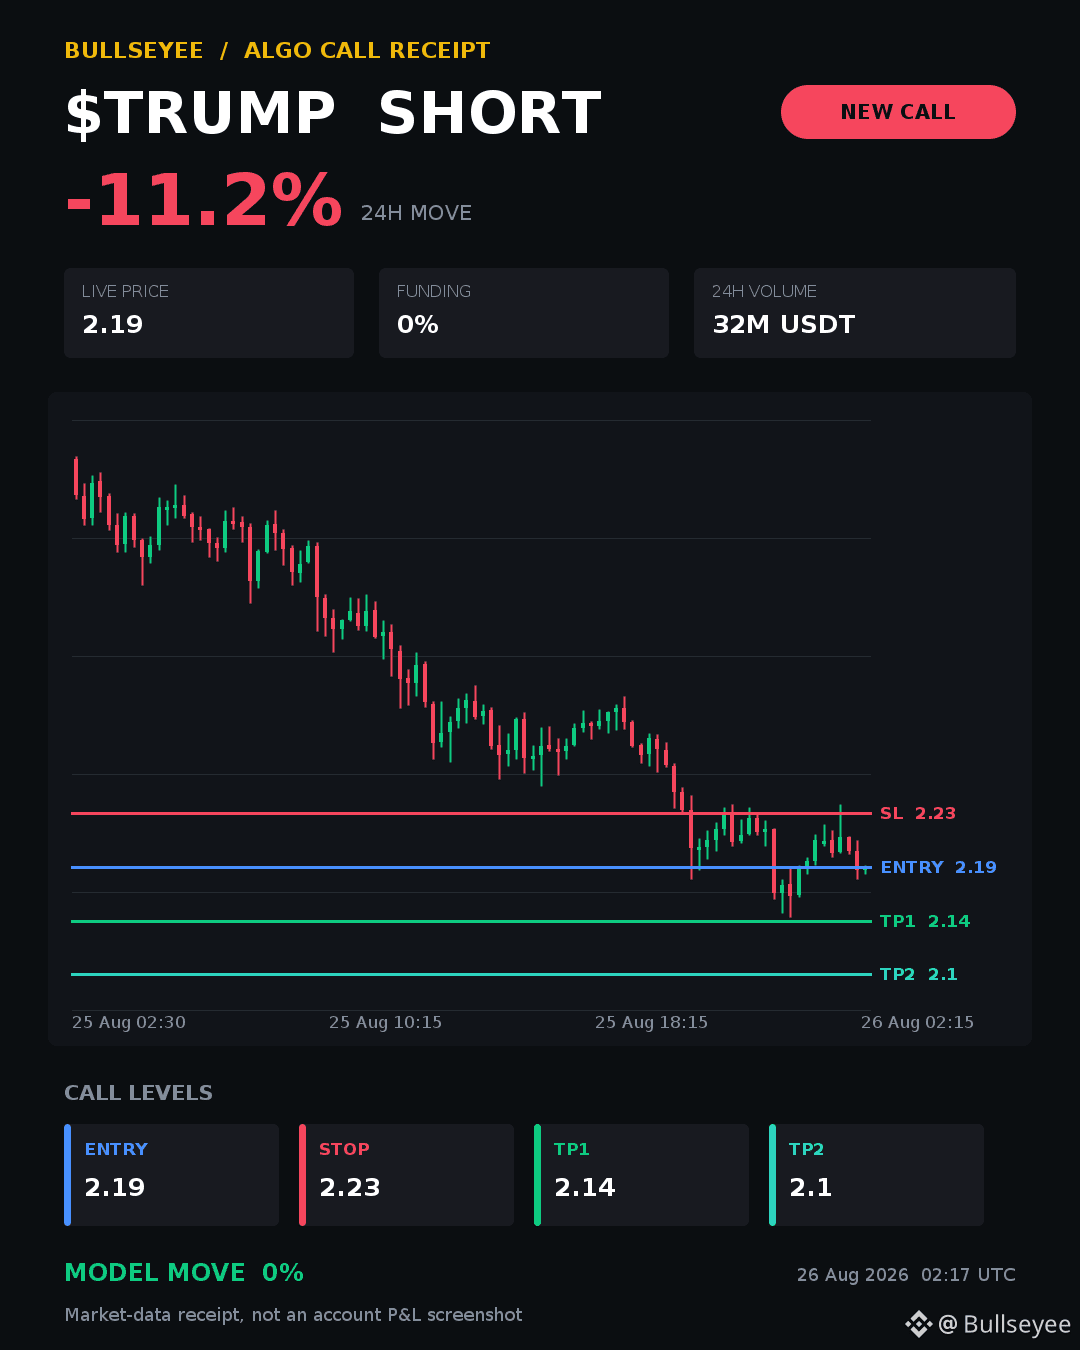Click the @ Bullseyee handle

pyautogui.click(x=1004, y=1325)
